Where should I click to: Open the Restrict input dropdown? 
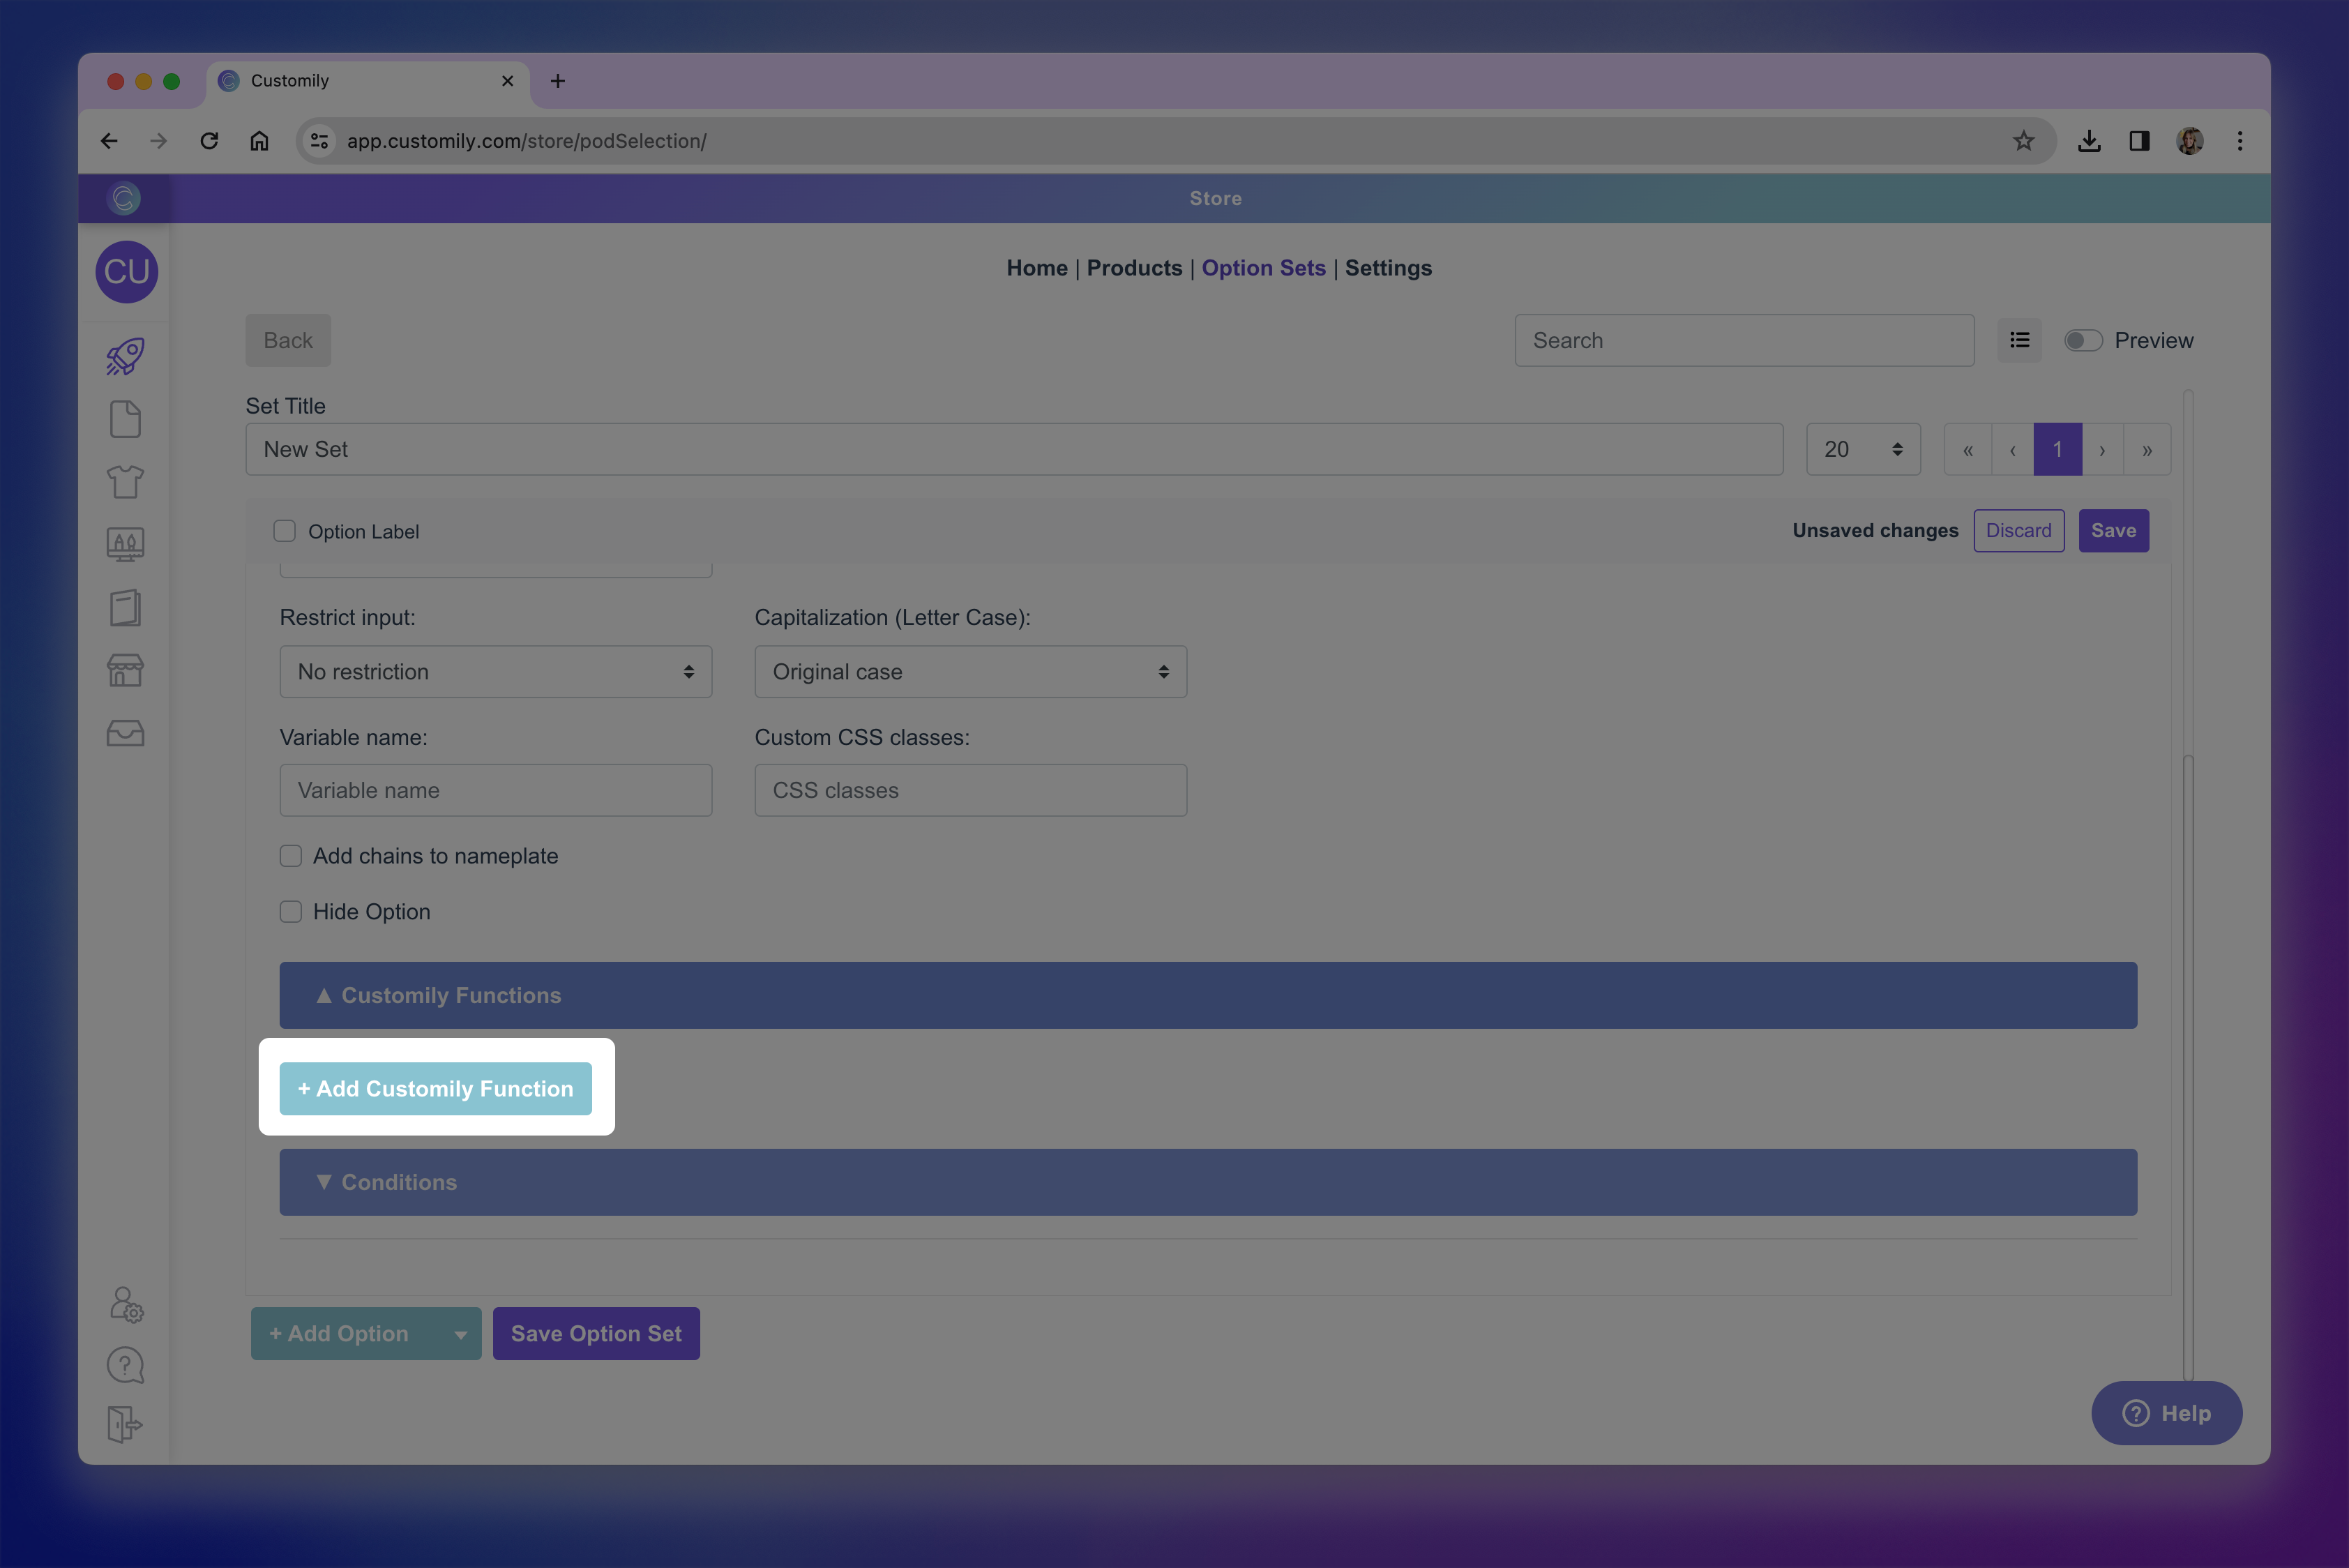pos(495,672)
